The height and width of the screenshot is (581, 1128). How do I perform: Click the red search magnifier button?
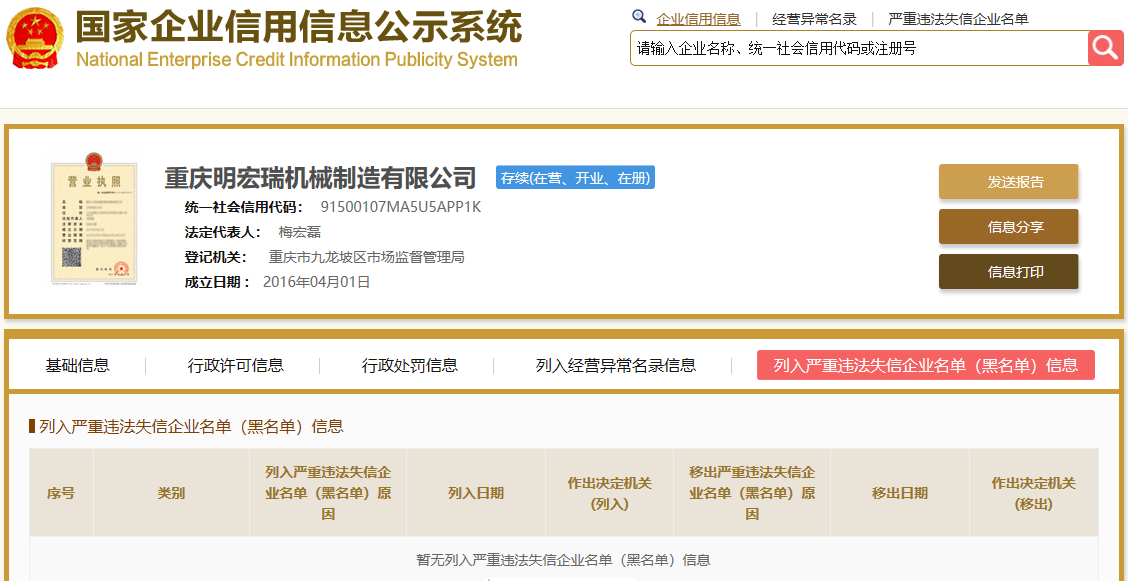coord(1106,48)
